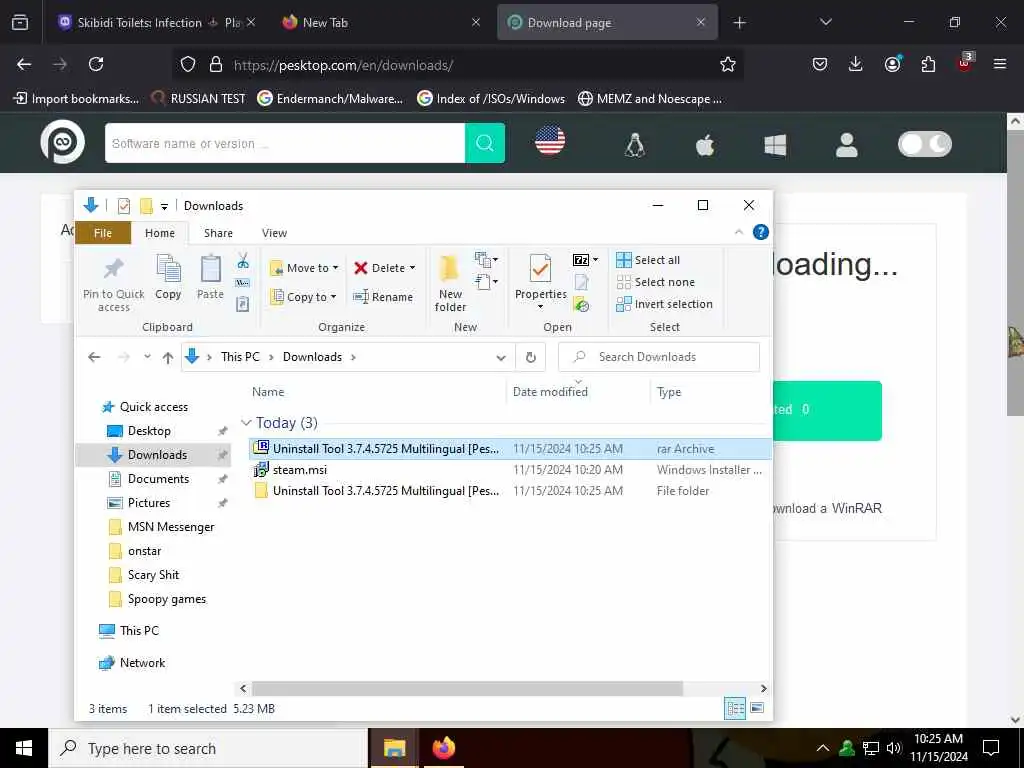
Task: Open Spoopy games in sidebar
Action: coord(167,599)
